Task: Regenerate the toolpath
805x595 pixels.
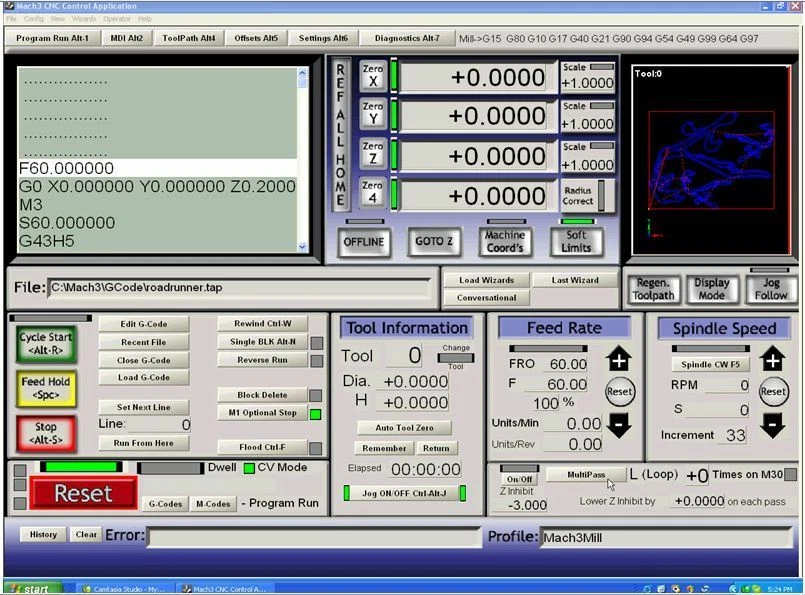Action: pyautogui.click(x=652, y=289)
